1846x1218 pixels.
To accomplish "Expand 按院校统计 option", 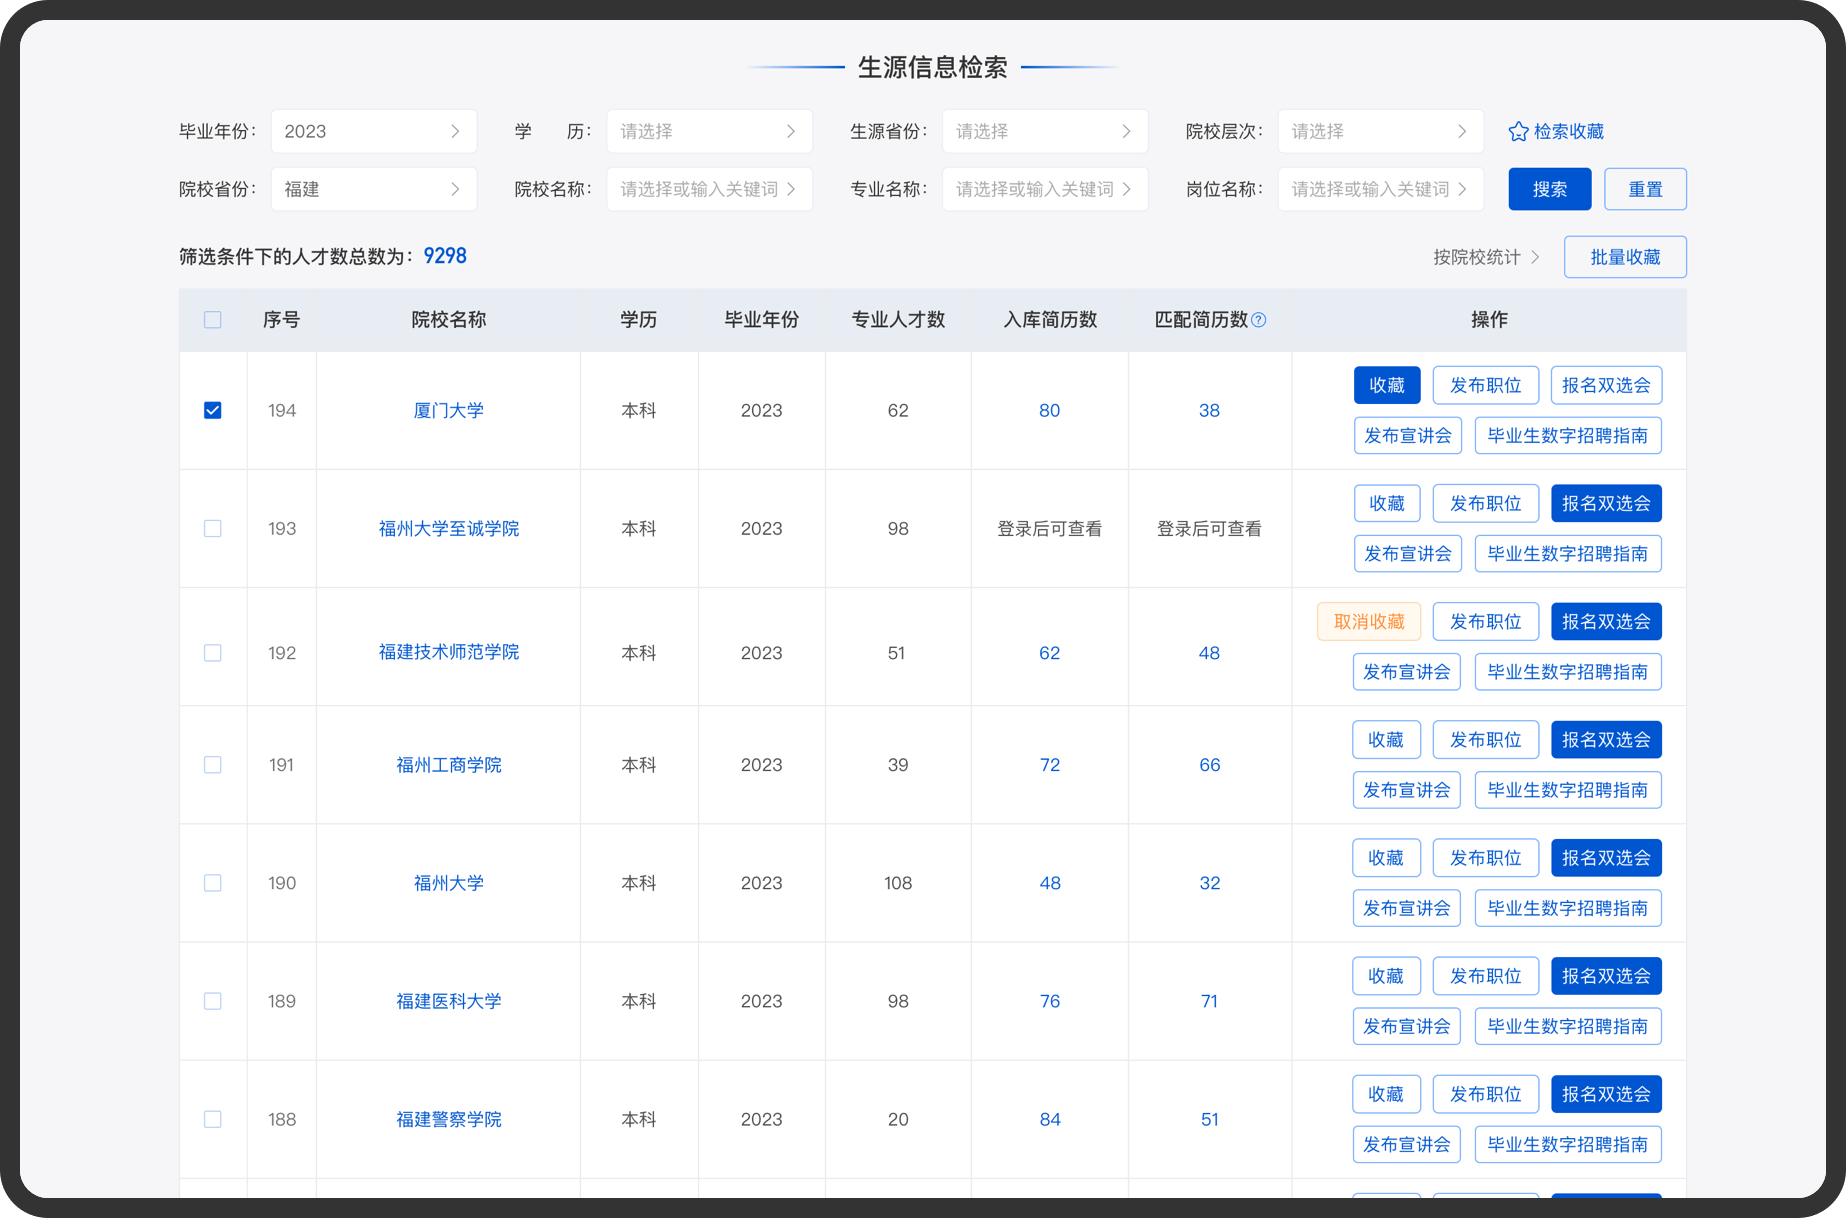I will point(1486,257).
